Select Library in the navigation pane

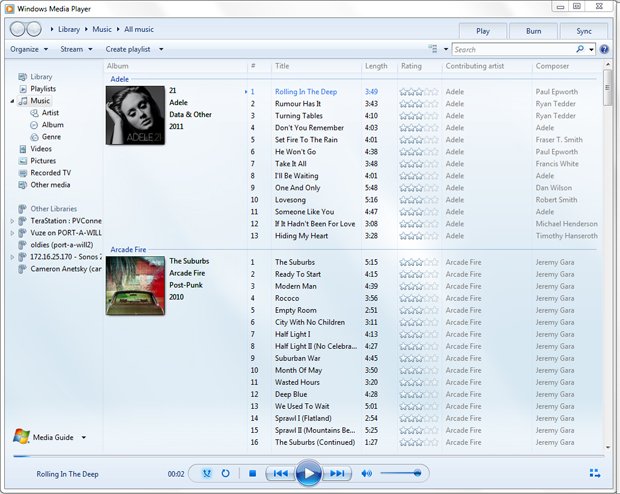pyautogui.click(x=41, y=77)
